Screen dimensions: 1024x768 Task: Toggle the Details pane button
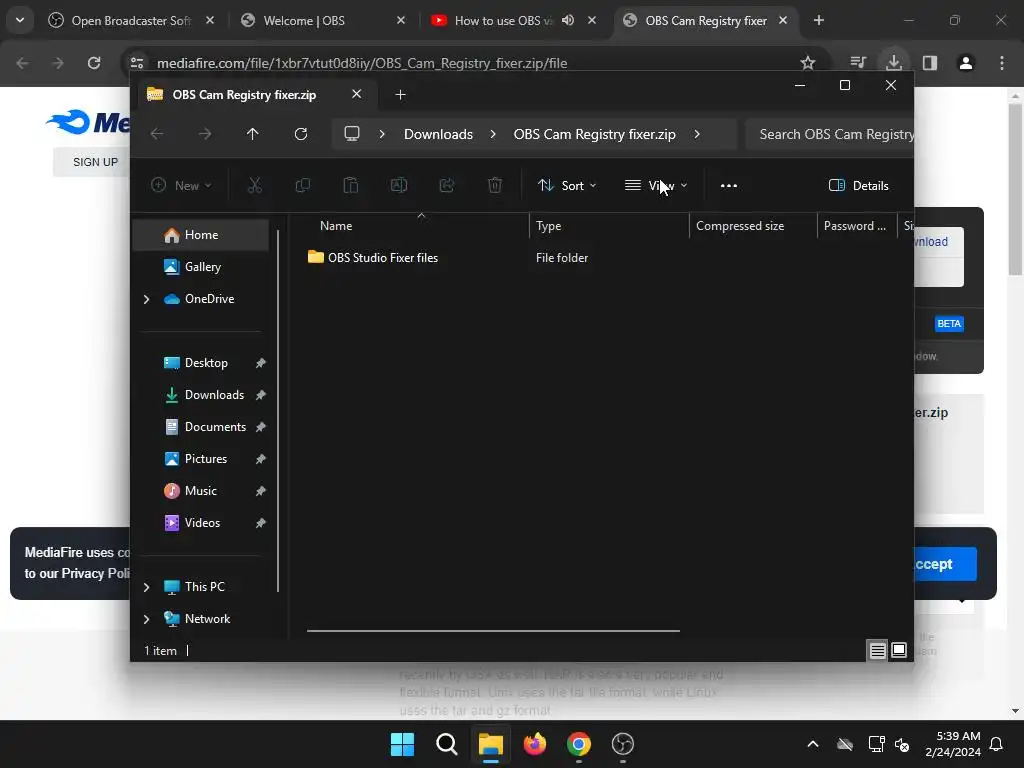(x=859, y=185)
